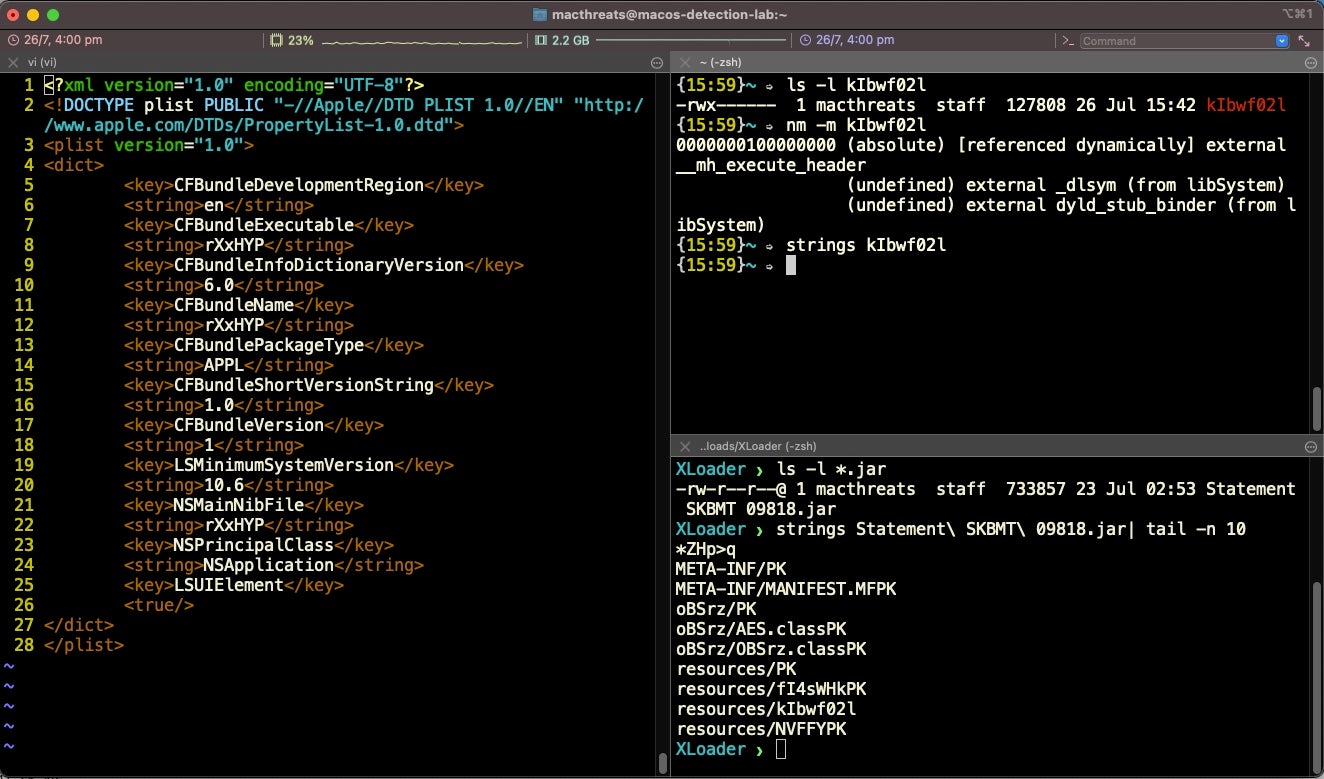Open the ~ (-zsh) pane's ellipsis menu
Image resolution: width=1324 pixels, height=779 pixels.
1311,62
